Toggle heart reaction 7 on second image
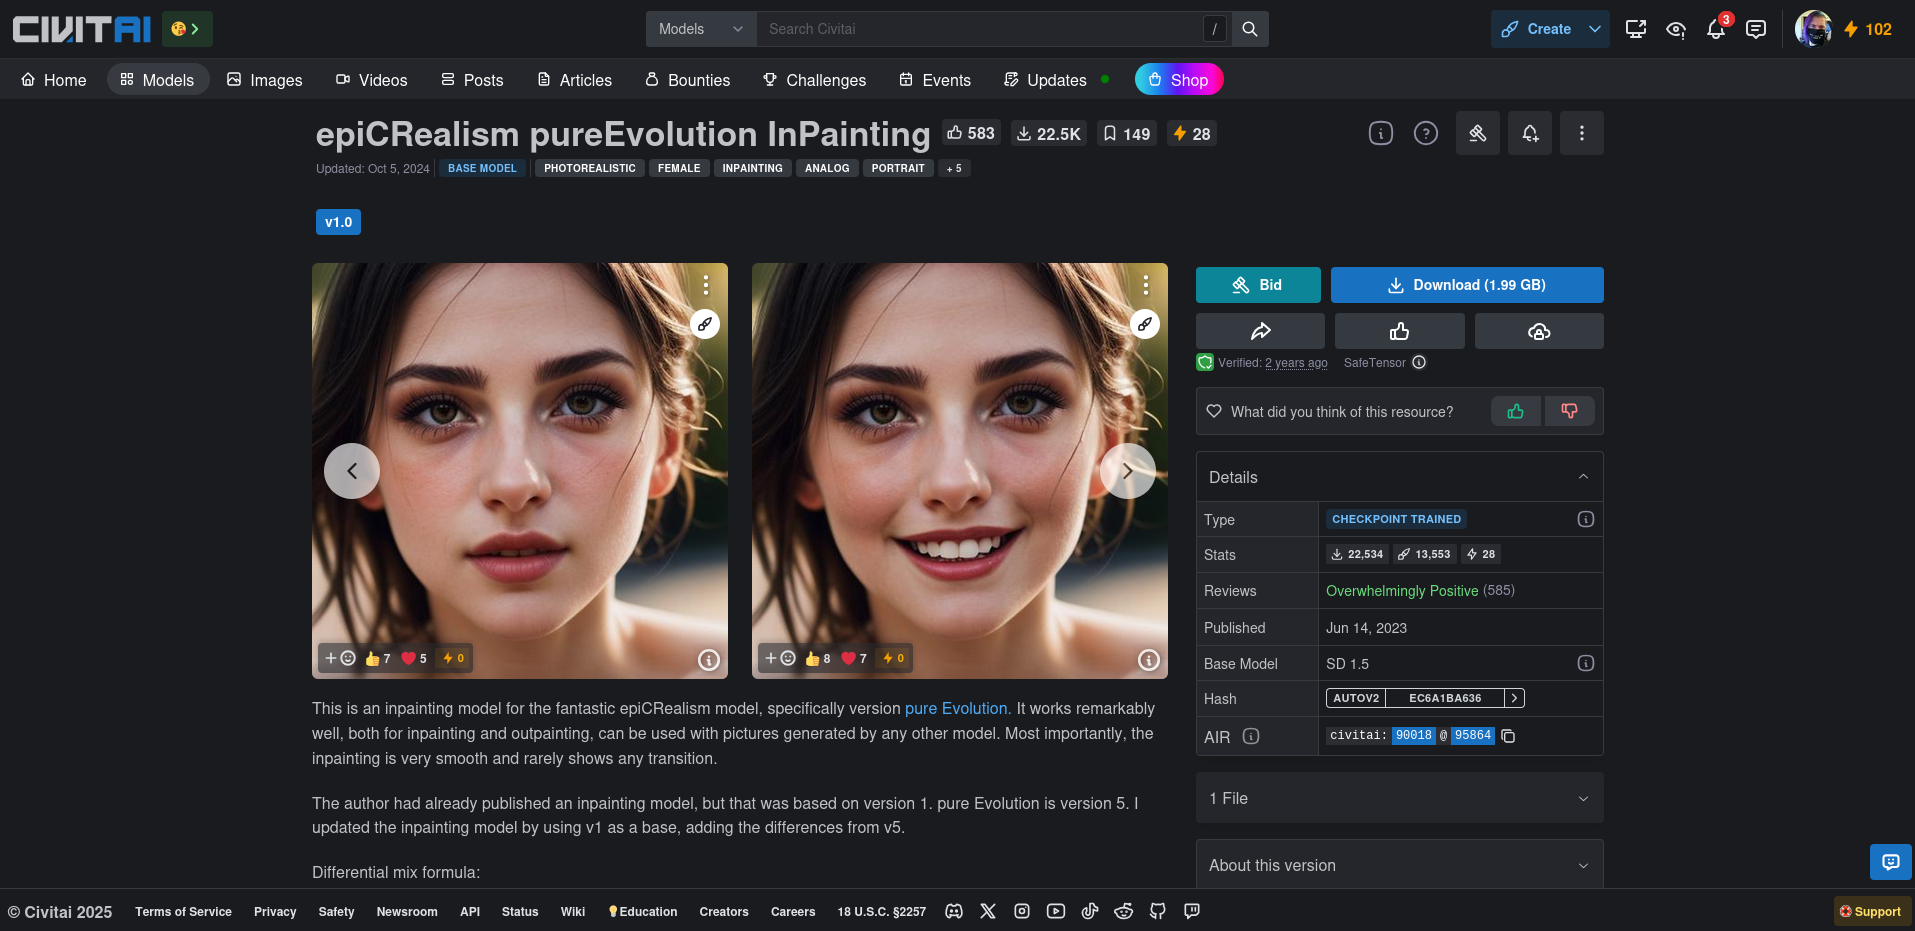1915x931 pixels. tap(854, 658)
